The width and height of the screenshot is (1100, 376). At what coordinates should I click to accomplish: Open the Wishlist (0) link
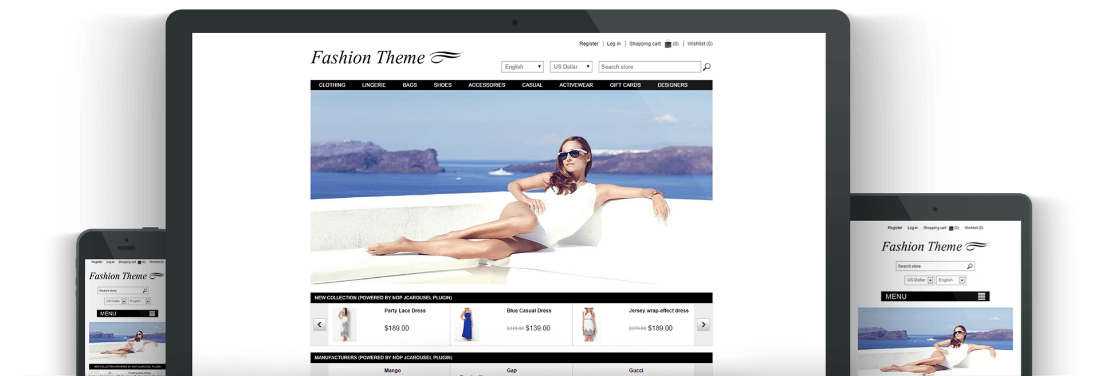point(700,43)
